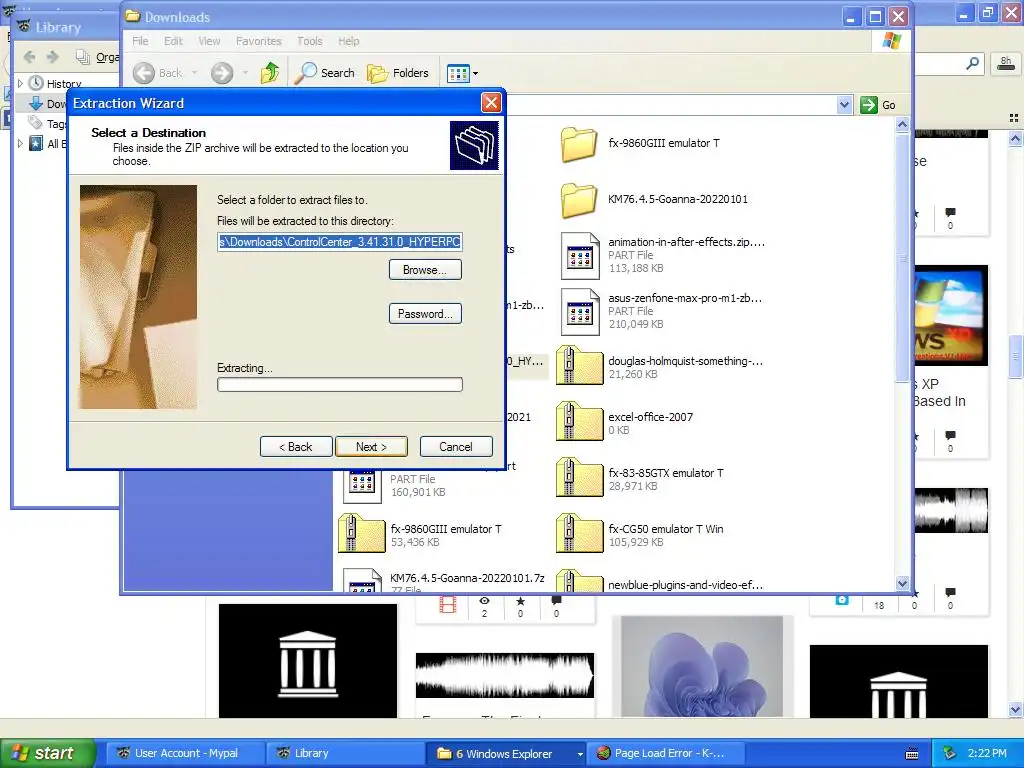The image size is (1024, 768).
Task: Expand History in Library tree
Action: [x=20, y=83]
